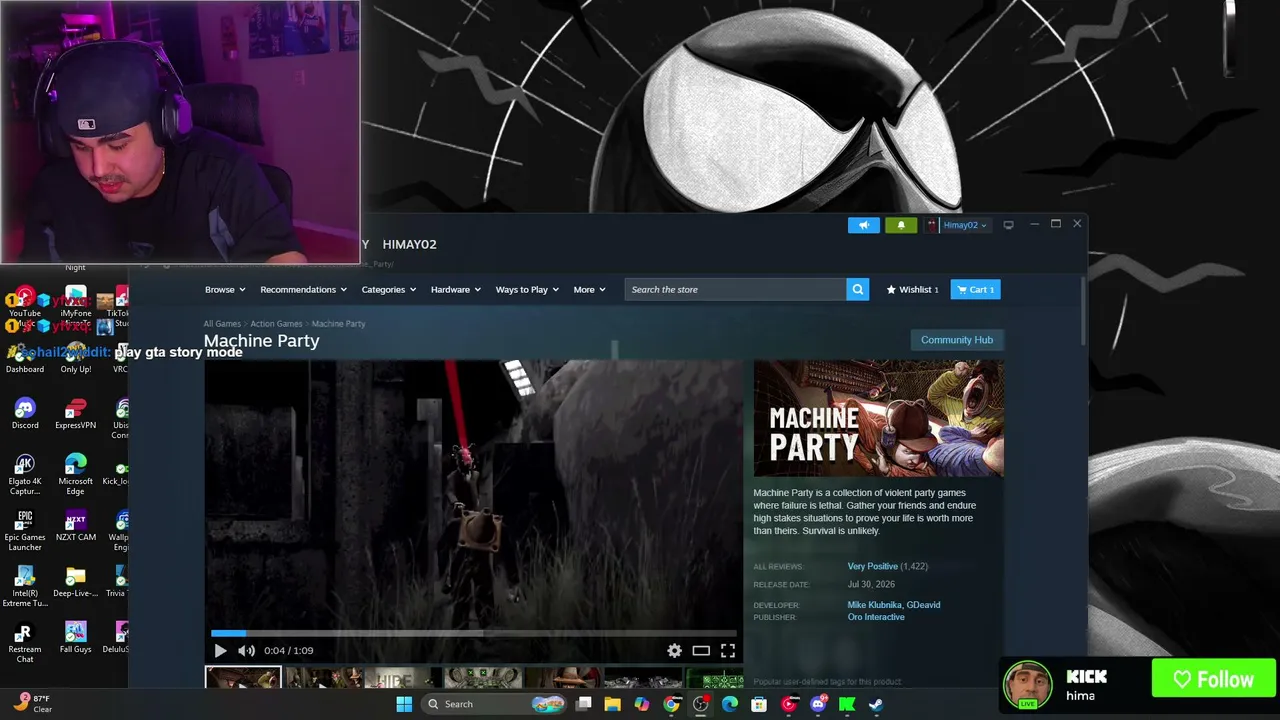The height and width of the screenshot is (720, 1280).
Task: Switch to Discord on the taskbar
Action: point(818,704)
